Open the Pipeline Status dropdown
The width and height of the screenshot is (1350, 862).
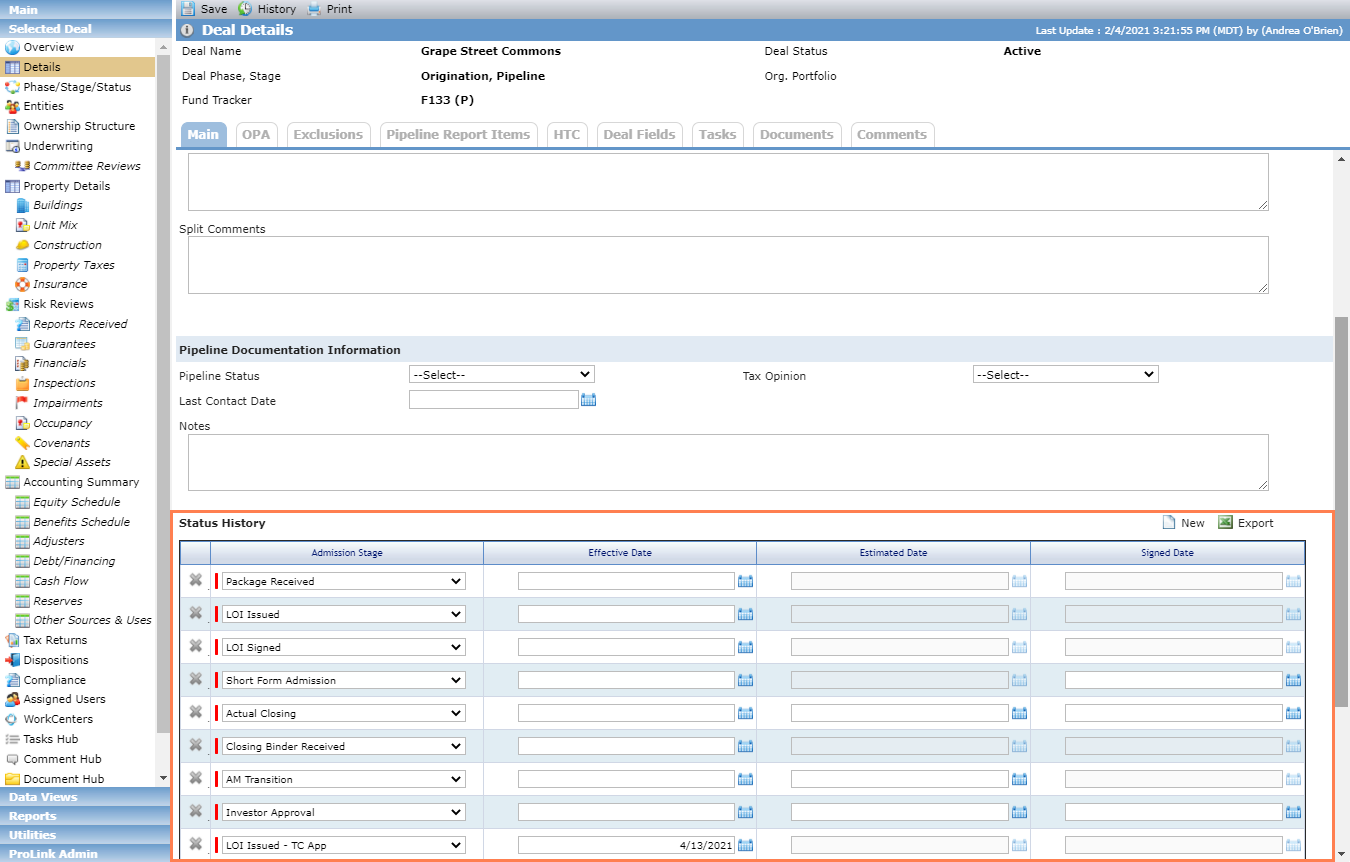502,374
